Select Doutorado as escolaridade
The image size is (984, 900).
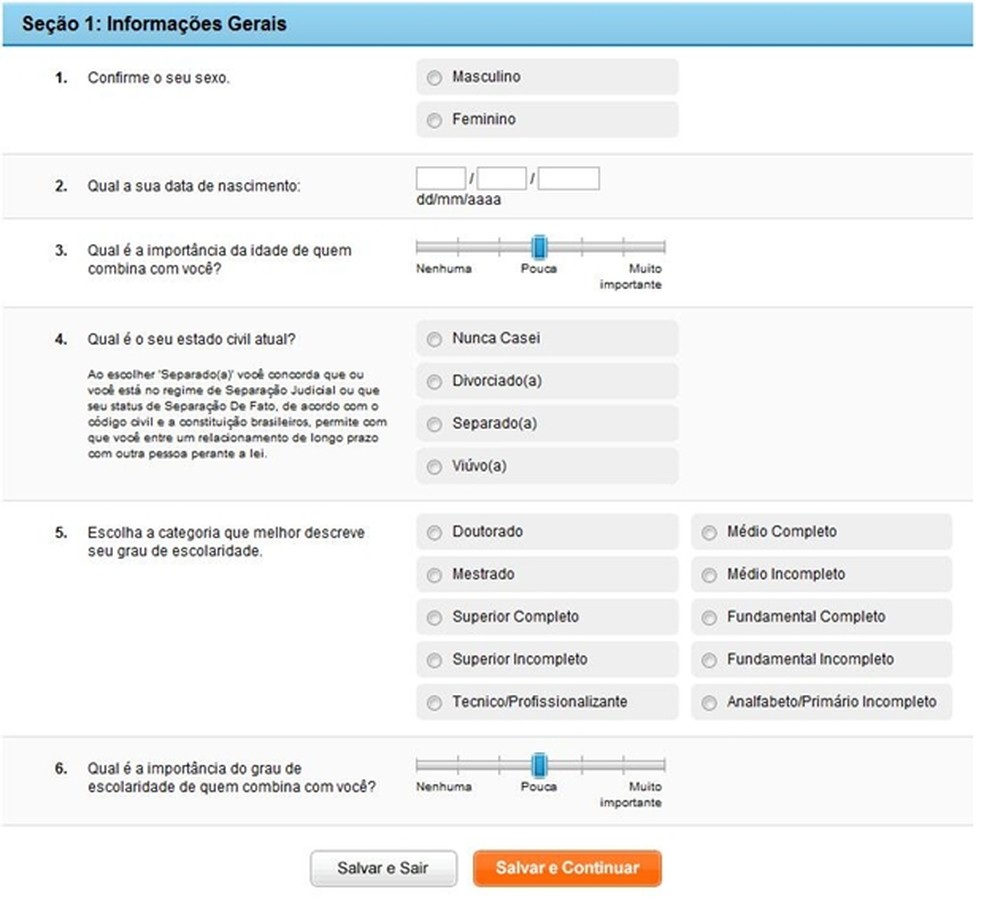433,531
